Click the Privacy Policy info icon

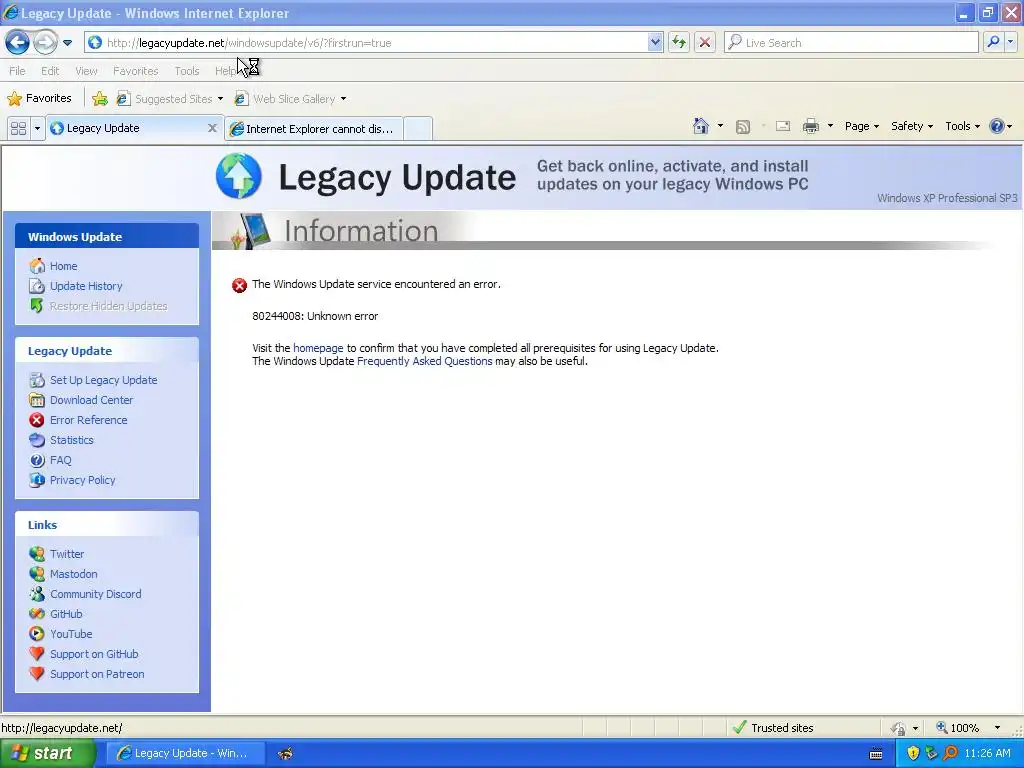pos(37,480)
